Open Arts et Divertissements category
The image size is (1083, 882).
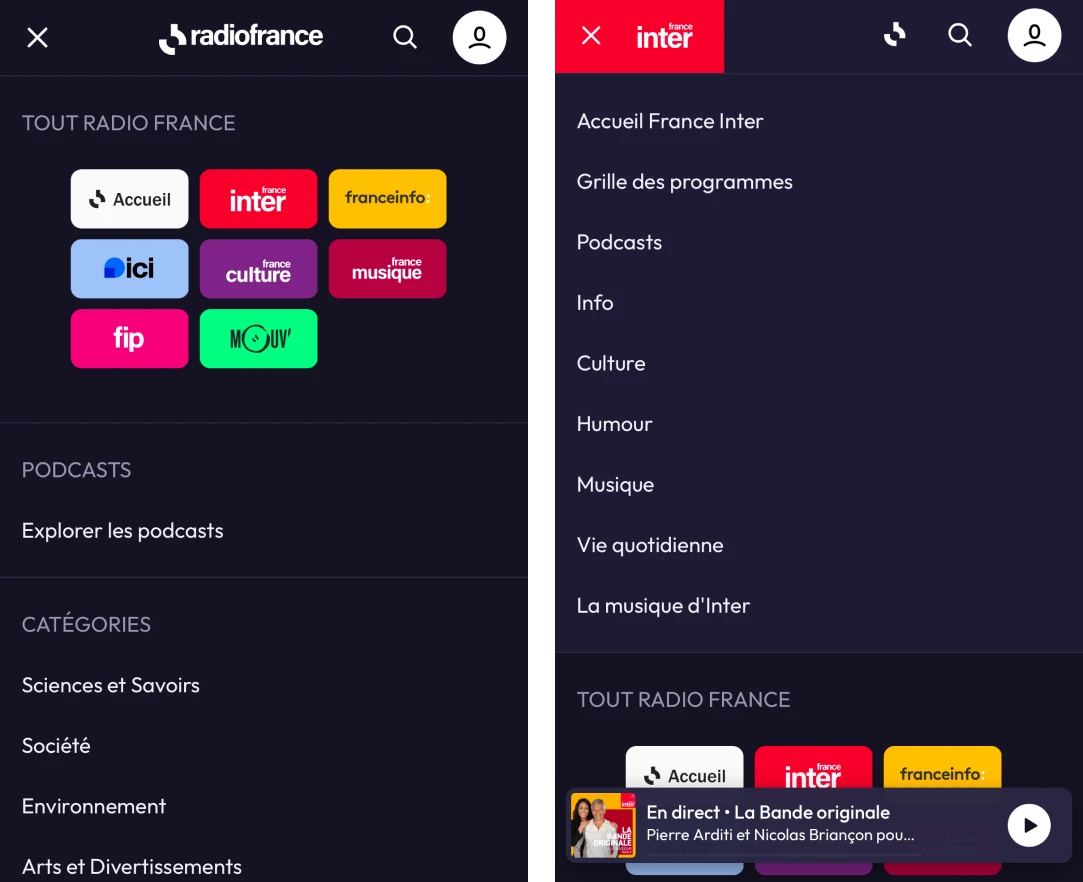pos(131,867)
